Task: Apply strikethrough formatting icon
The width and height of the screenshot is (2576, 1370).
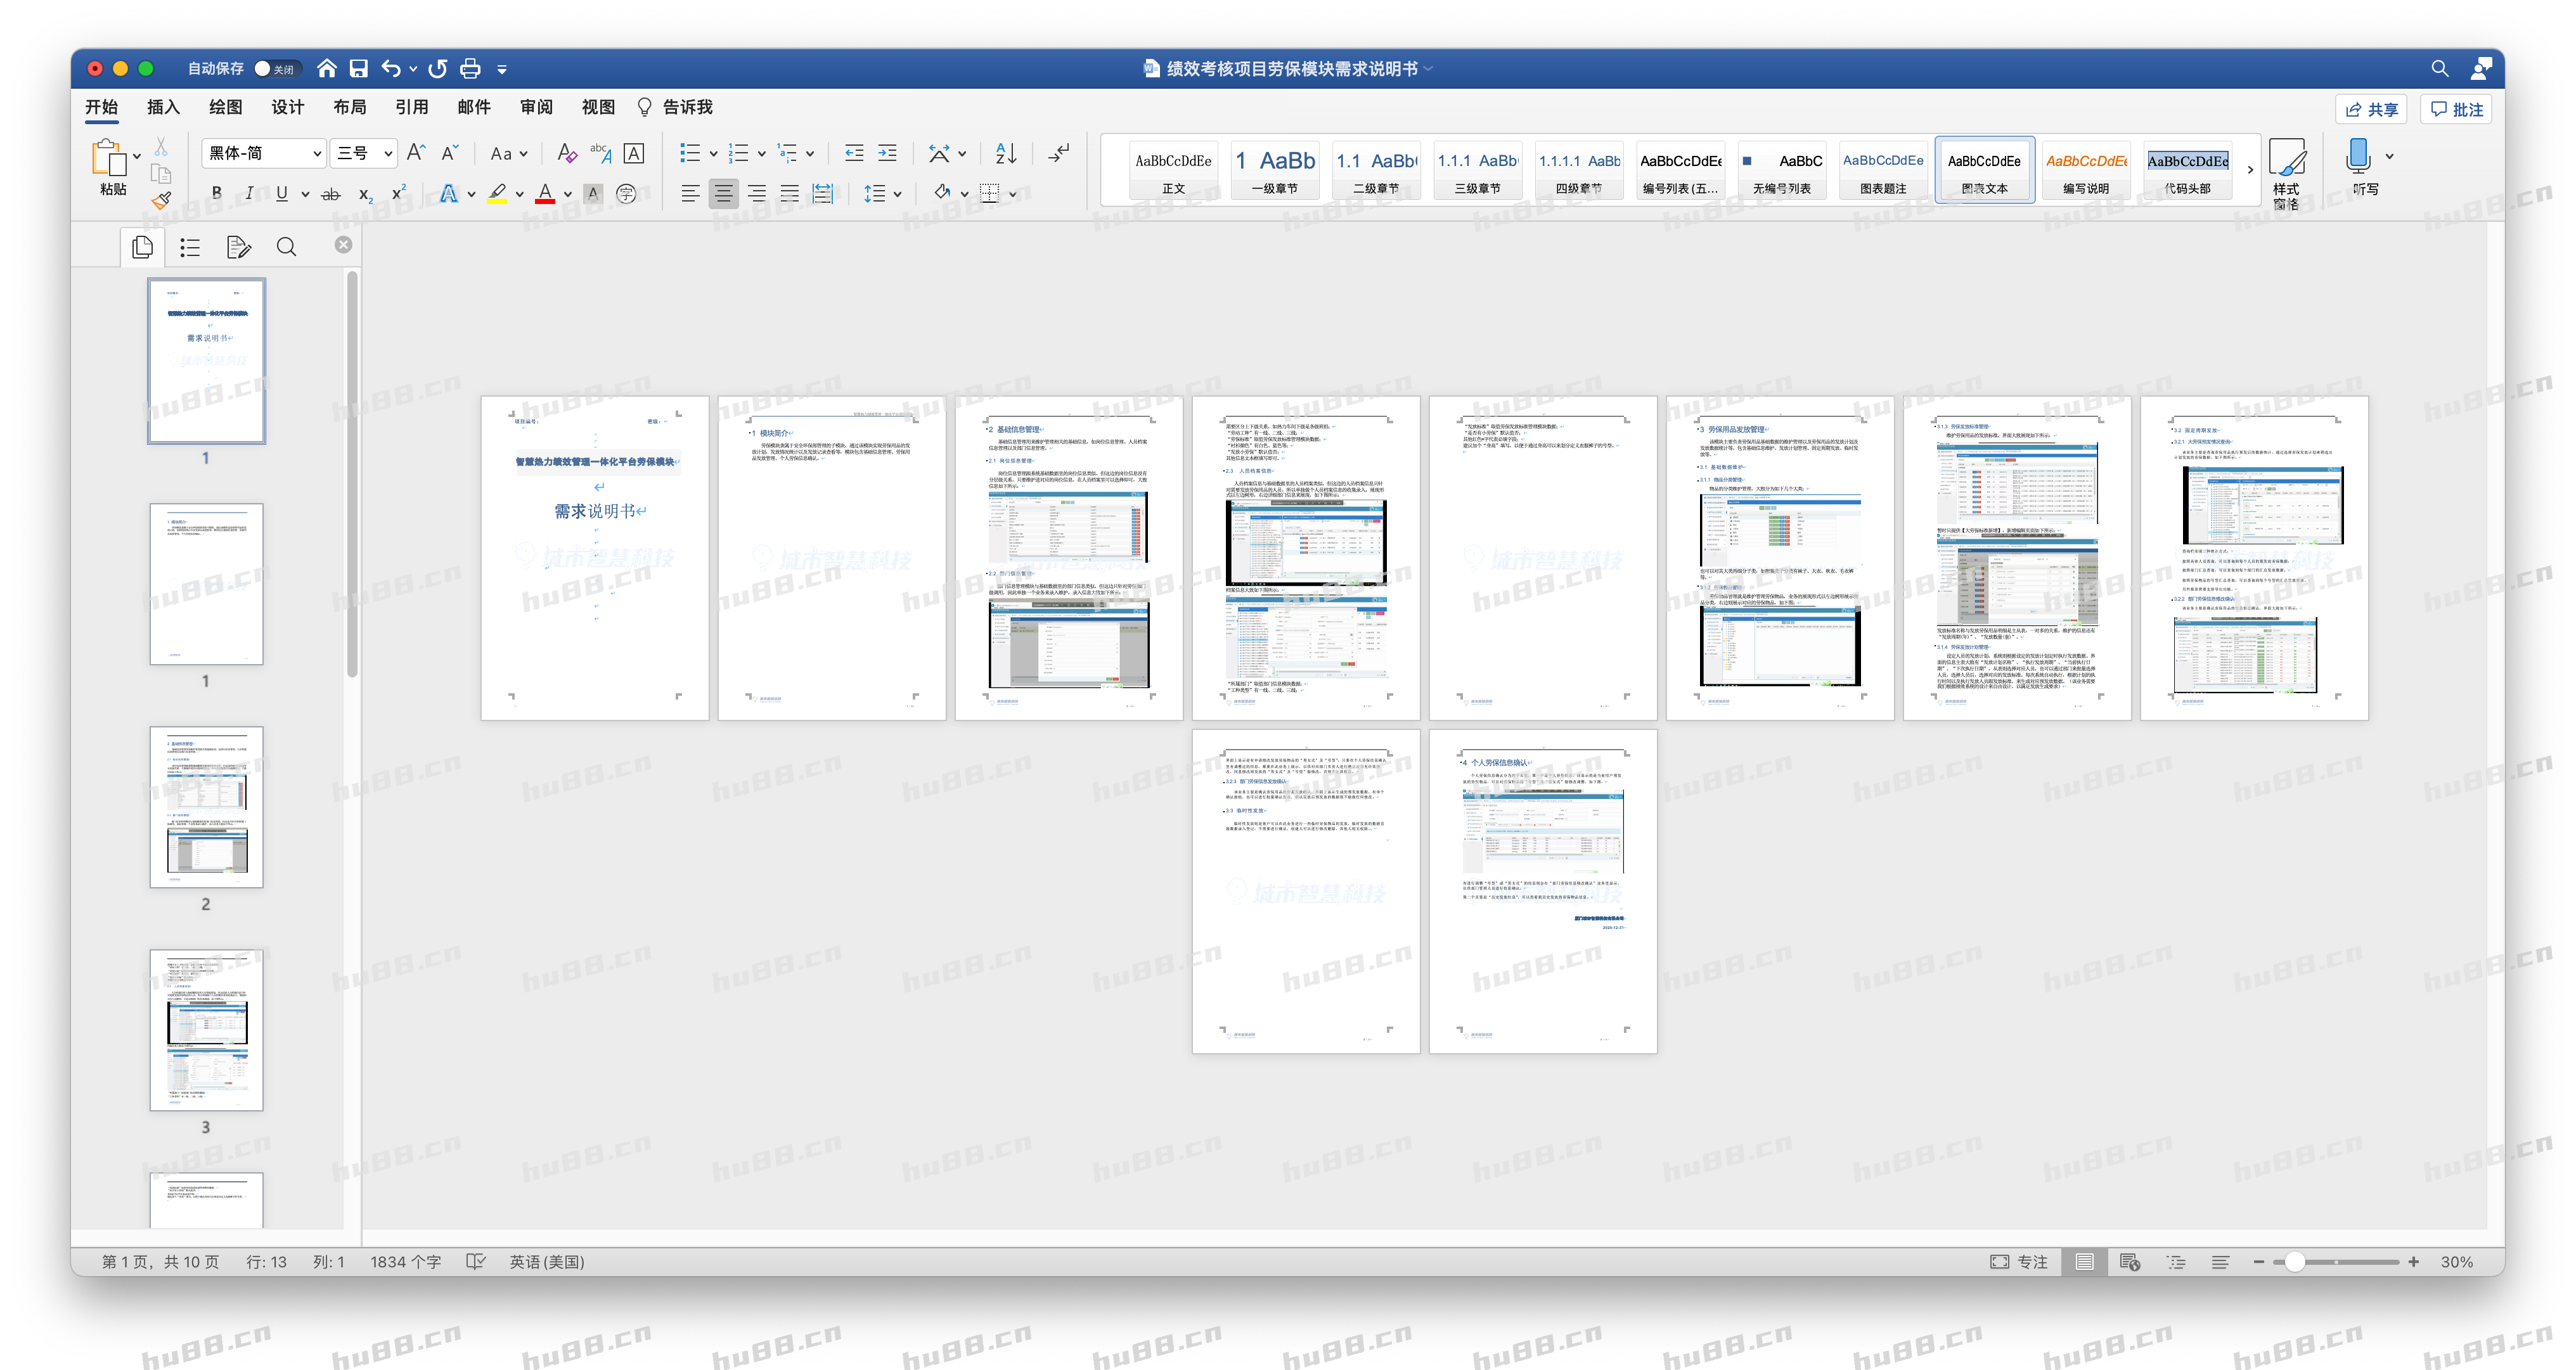Action: [331, 194]
